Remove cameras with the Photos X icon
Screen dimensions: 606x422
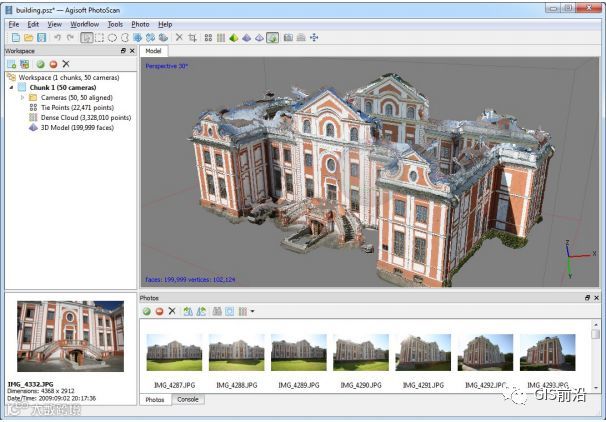click(172, 311)
